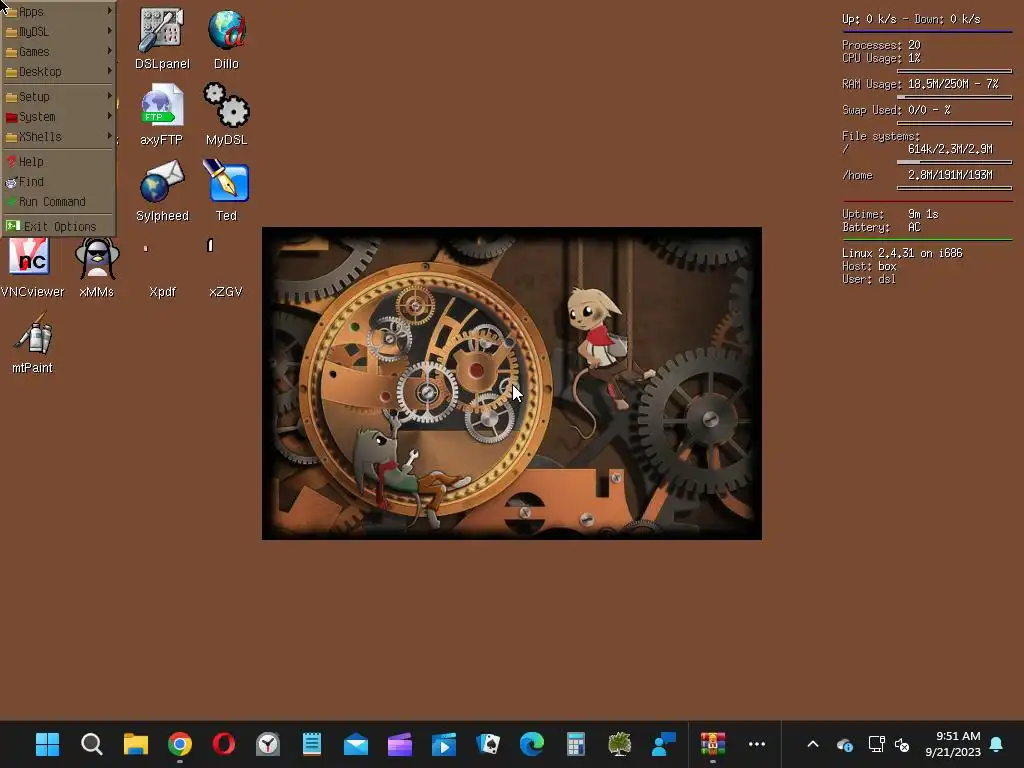
Task: Expand the arrow beside Games
Action: click(x=109, y=50)
